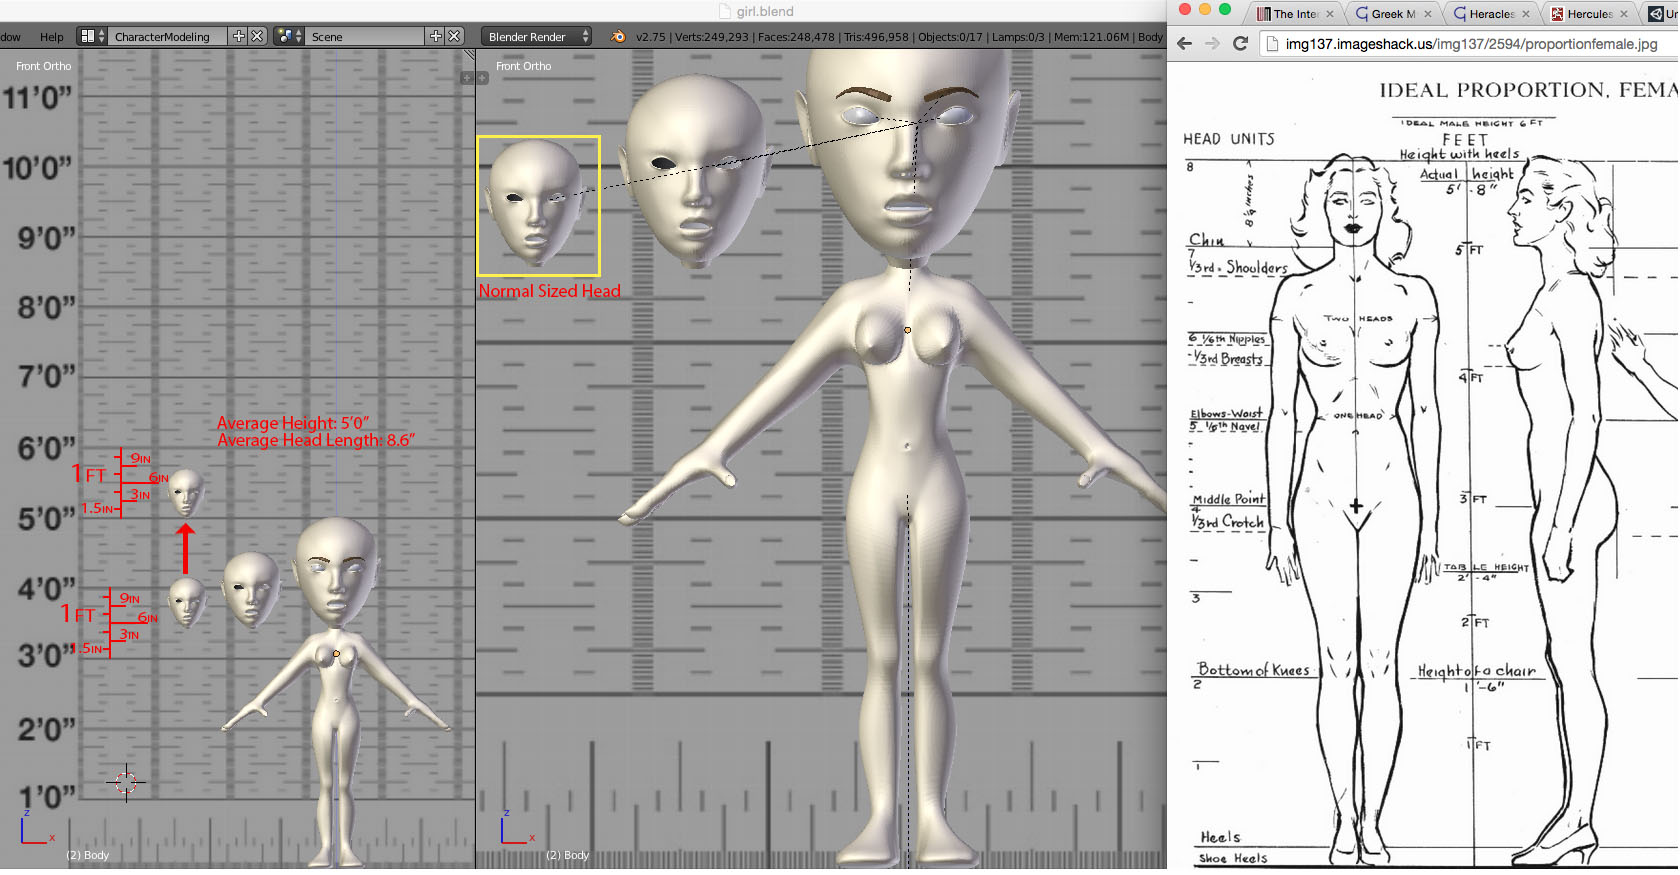Switch to the Greek M browser tab
Viewport: 1680px width, 875px height.
click(1391, 14)
